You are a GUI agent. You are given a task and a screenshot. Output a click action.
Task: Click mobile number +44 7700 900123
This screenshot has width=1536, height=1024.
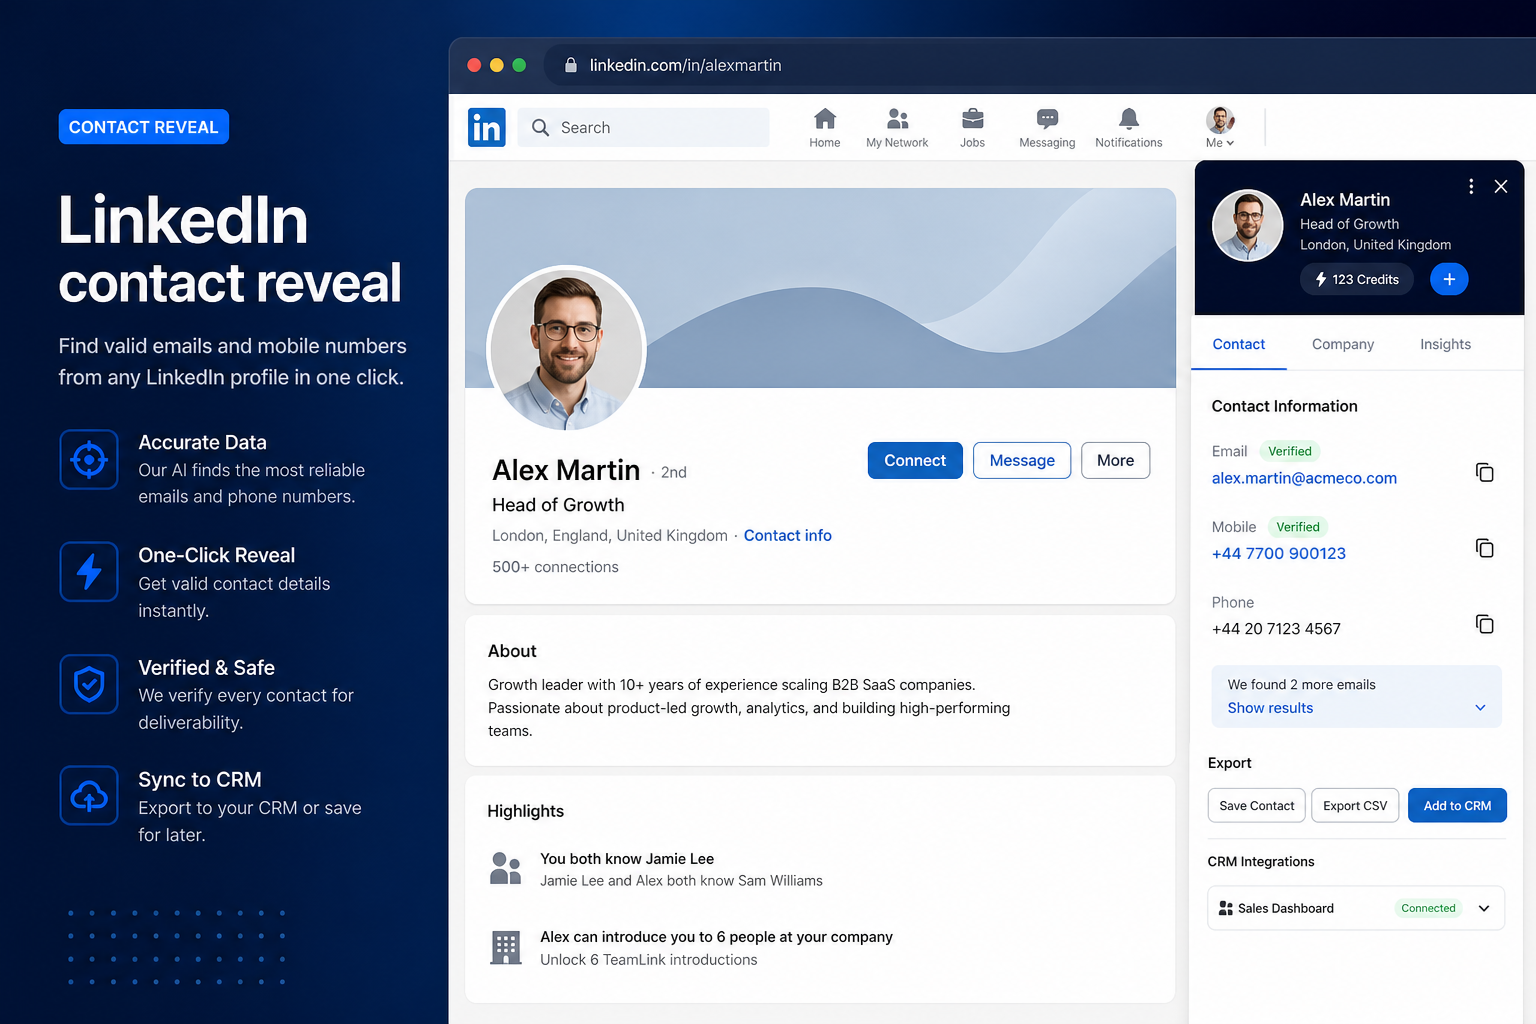click(1279, 553)
